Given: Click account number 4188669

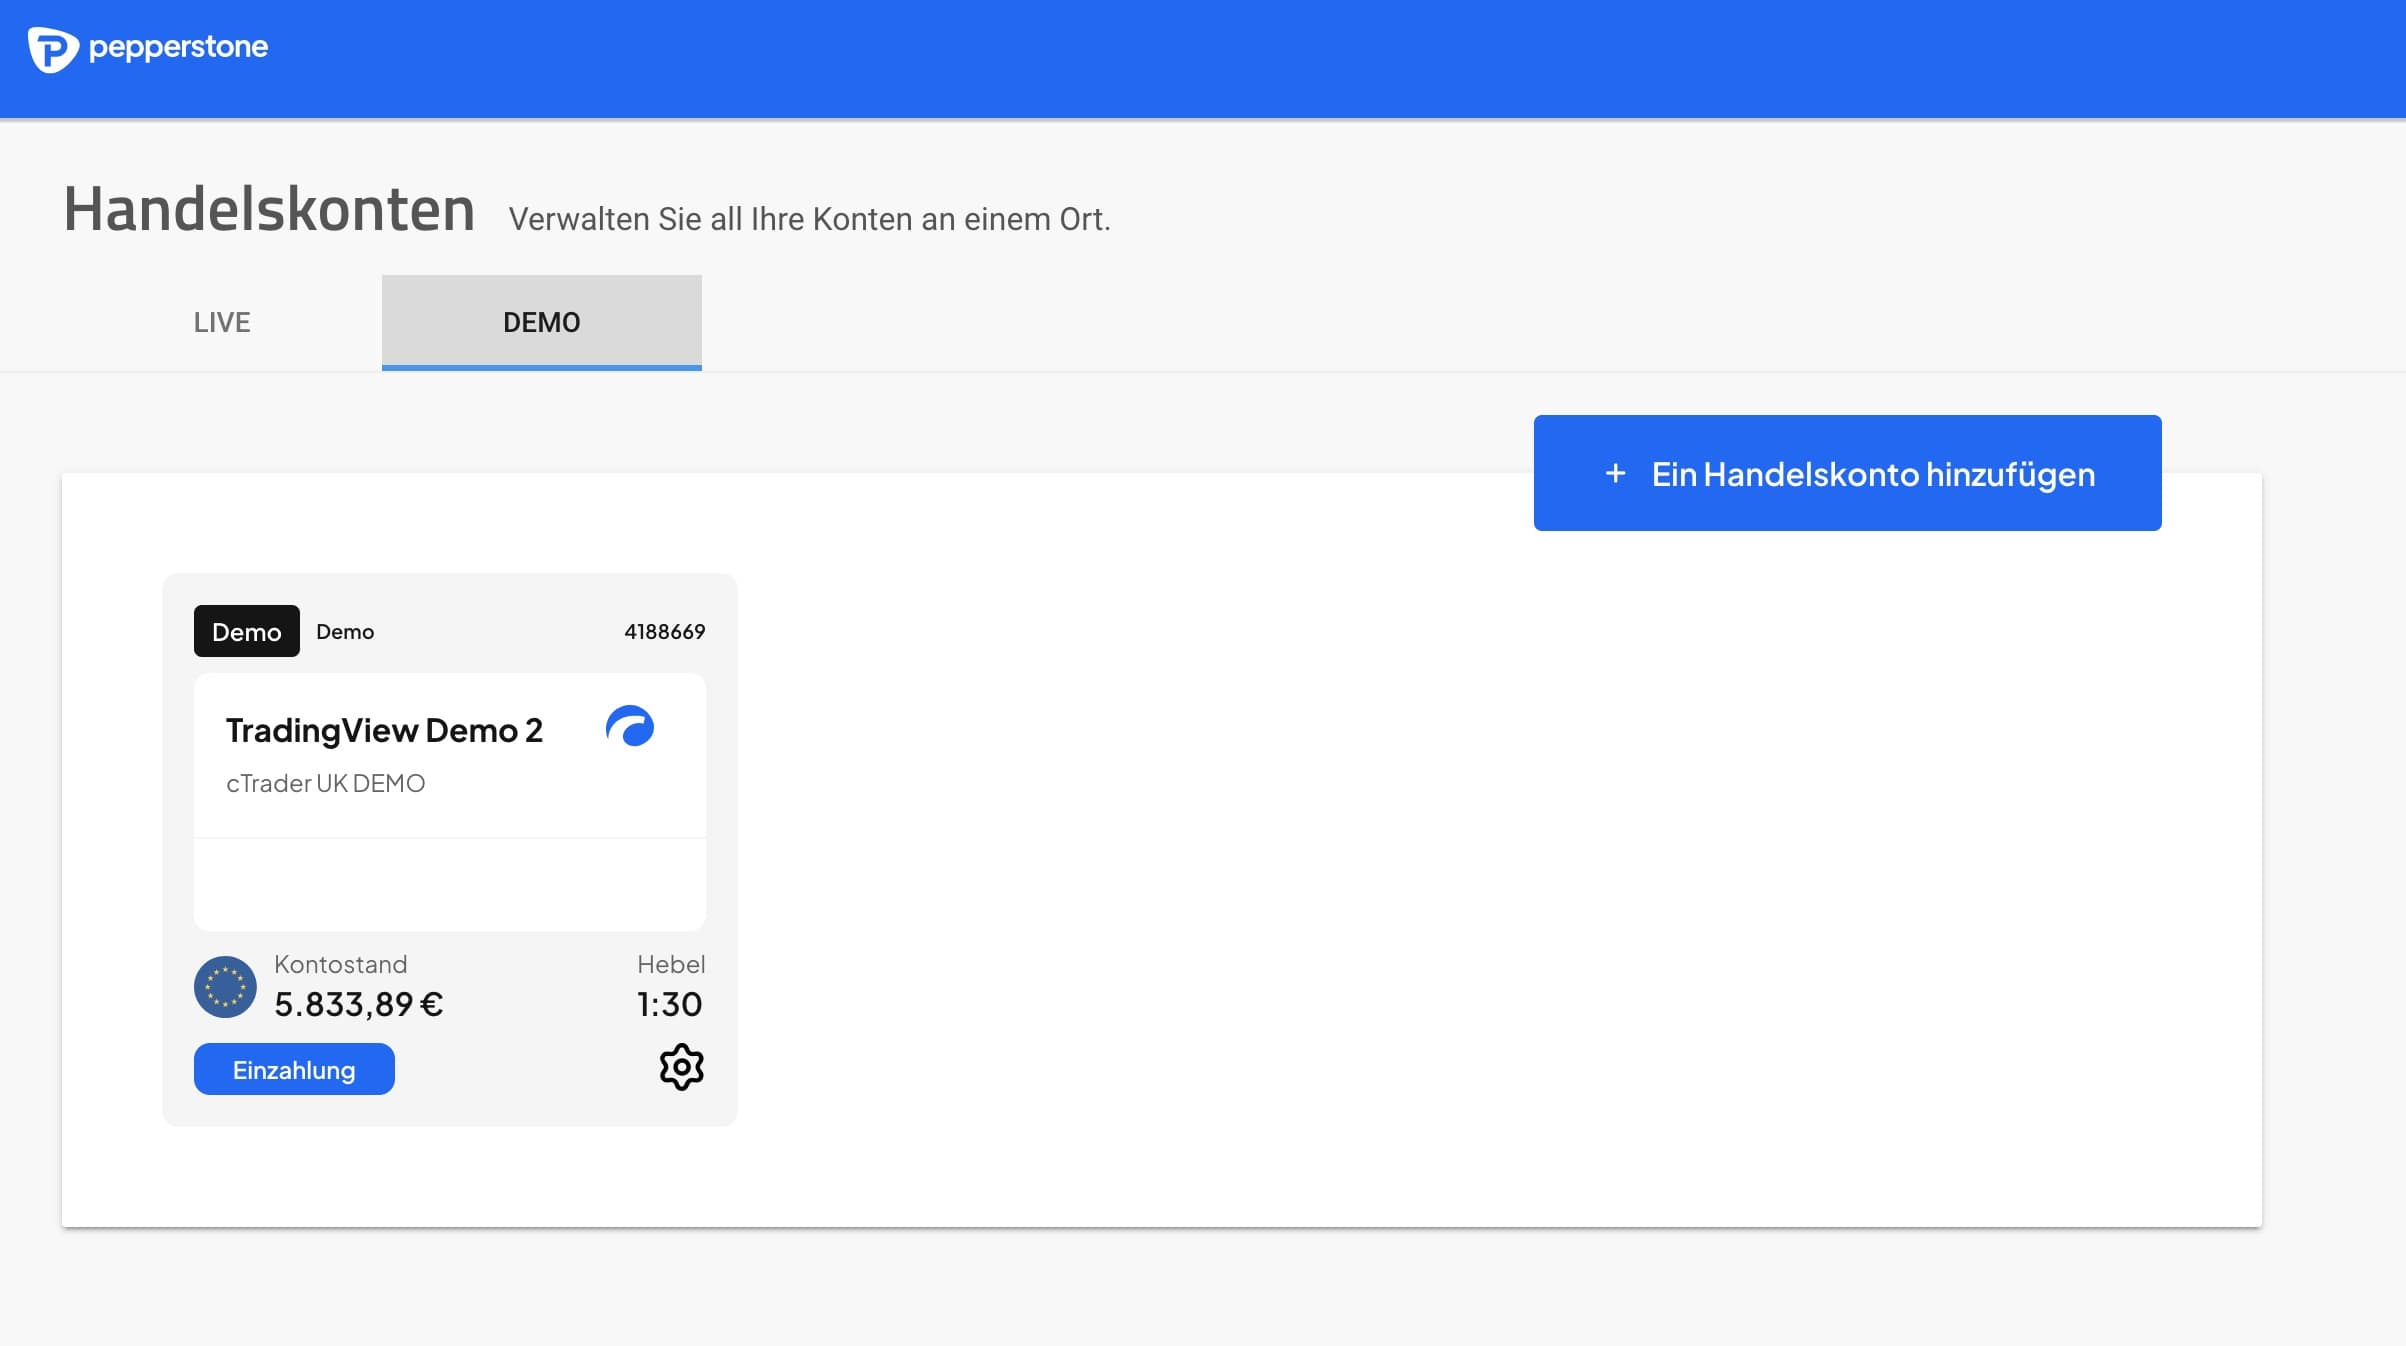Looking at the screenshot, I should 665,632.
